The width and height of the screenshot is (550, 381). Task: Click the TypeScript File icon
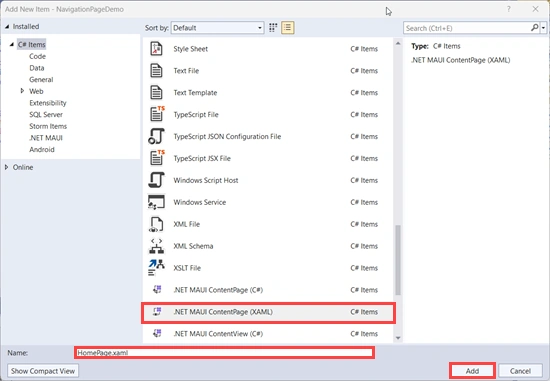157,114
